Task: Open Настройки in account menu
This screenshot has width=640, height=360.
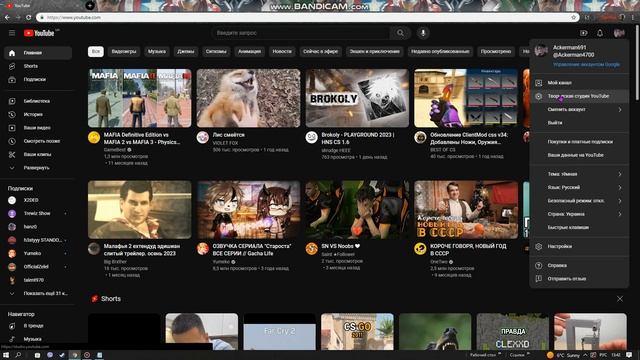Action: (x=579, y=247)
